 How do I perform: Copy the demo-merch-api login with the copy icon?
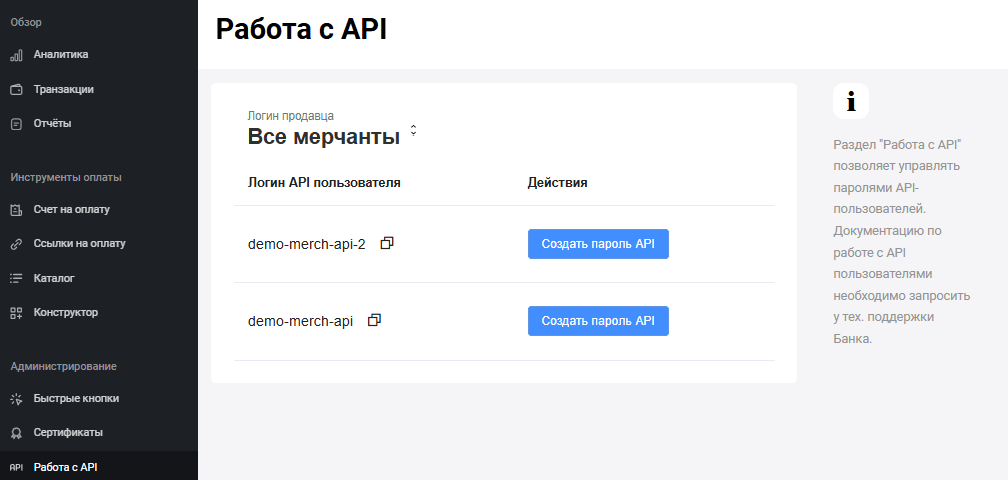[x=375, y=320]
